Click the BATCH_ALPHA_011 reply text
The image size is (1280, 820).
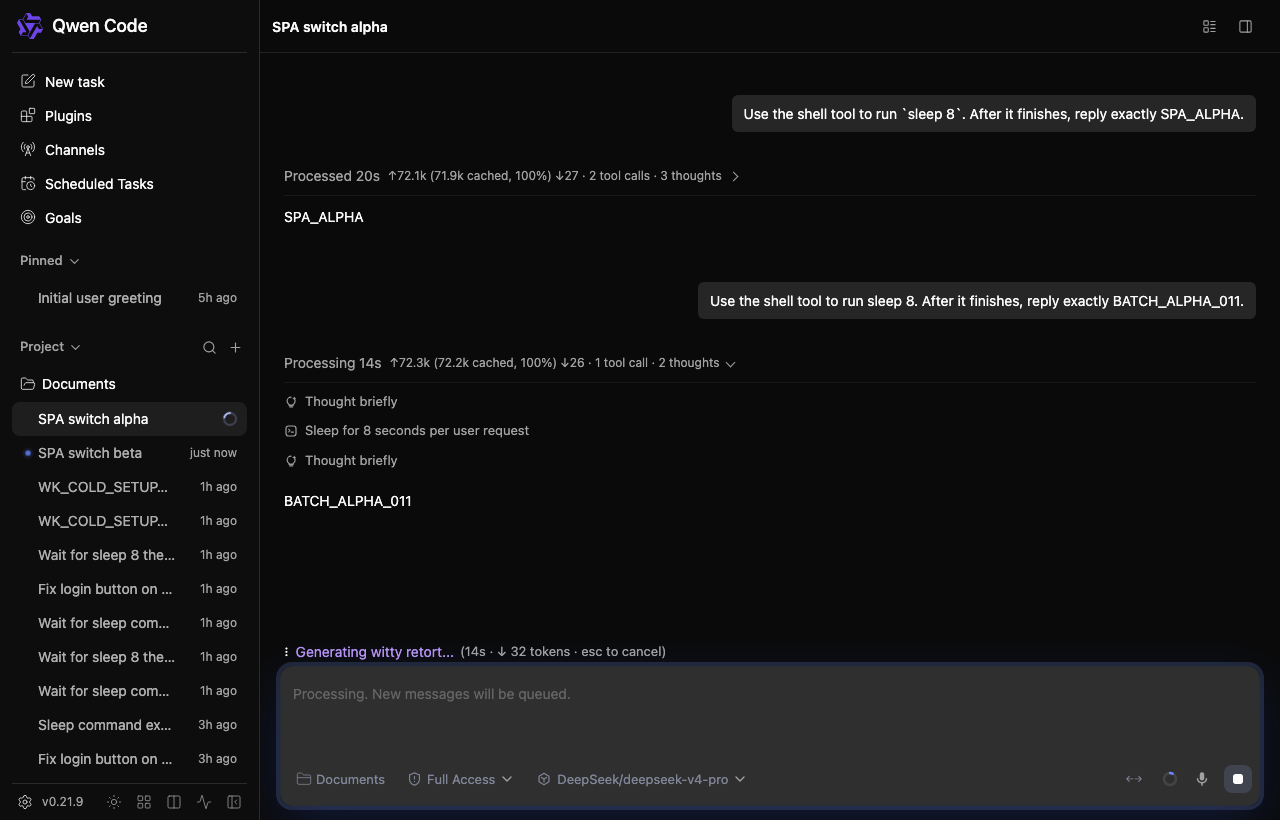(348, 501)
